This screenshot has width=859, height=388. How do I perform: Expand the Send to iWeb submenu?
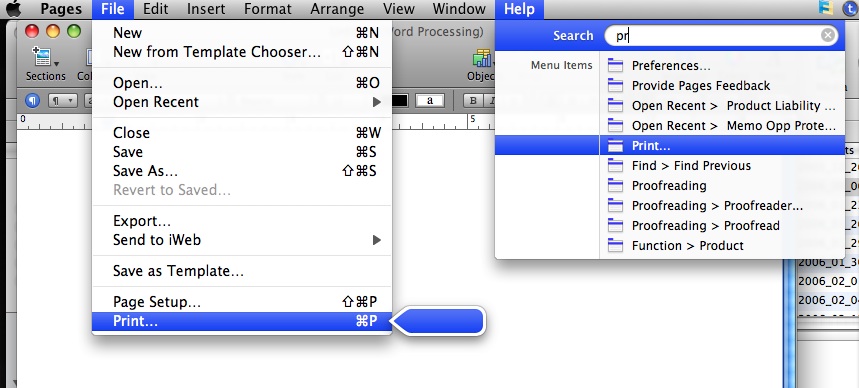(x=242, y=240)
